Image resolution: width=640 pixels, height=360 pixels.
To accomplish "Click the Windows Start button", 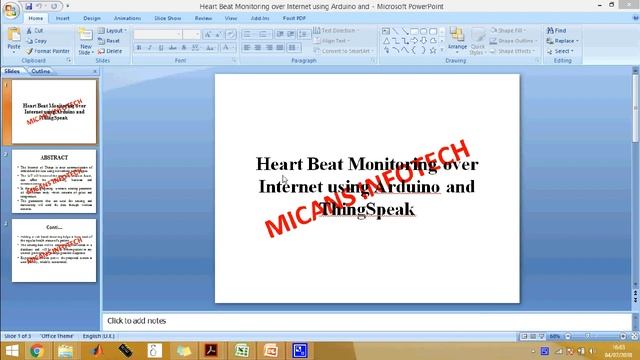I will pos(12,351).
